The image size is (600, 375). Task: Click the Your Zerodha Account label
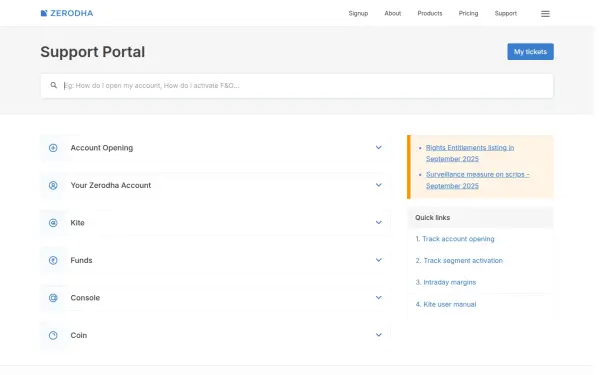(x=111, y=185)
